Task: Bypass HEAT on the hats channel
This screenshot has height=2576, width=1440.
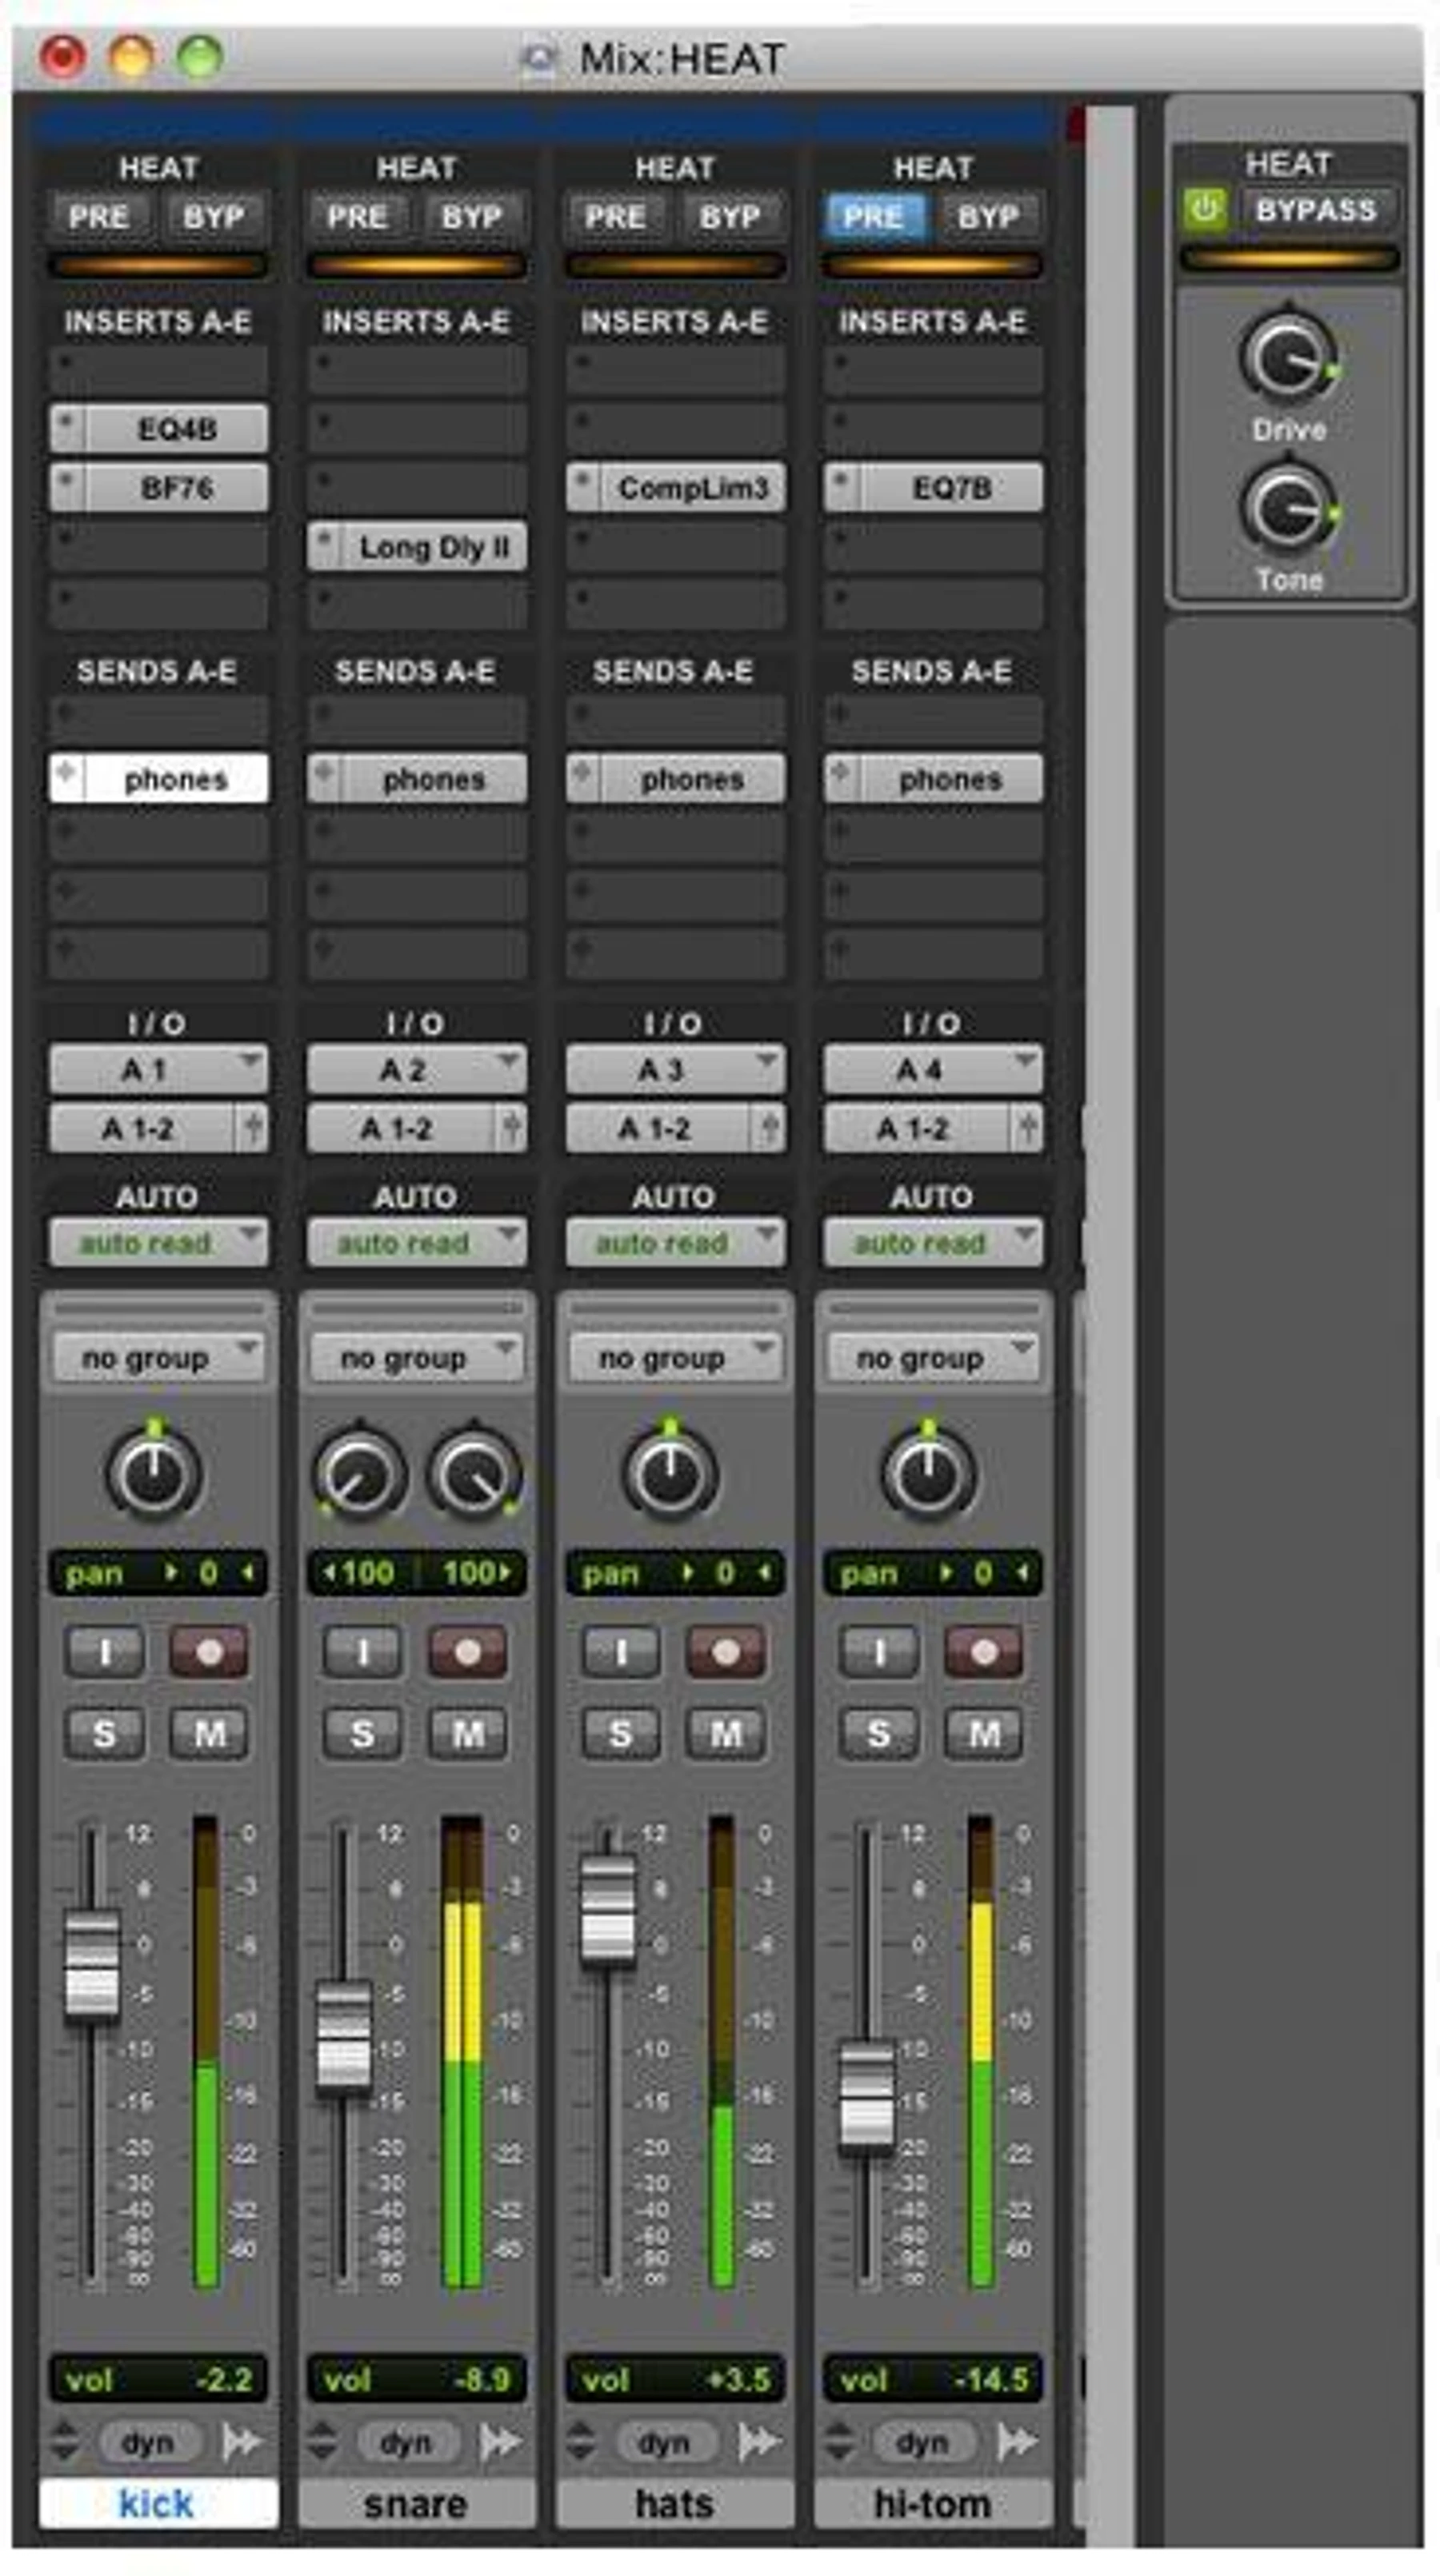Action: click(x=729, y=216)
